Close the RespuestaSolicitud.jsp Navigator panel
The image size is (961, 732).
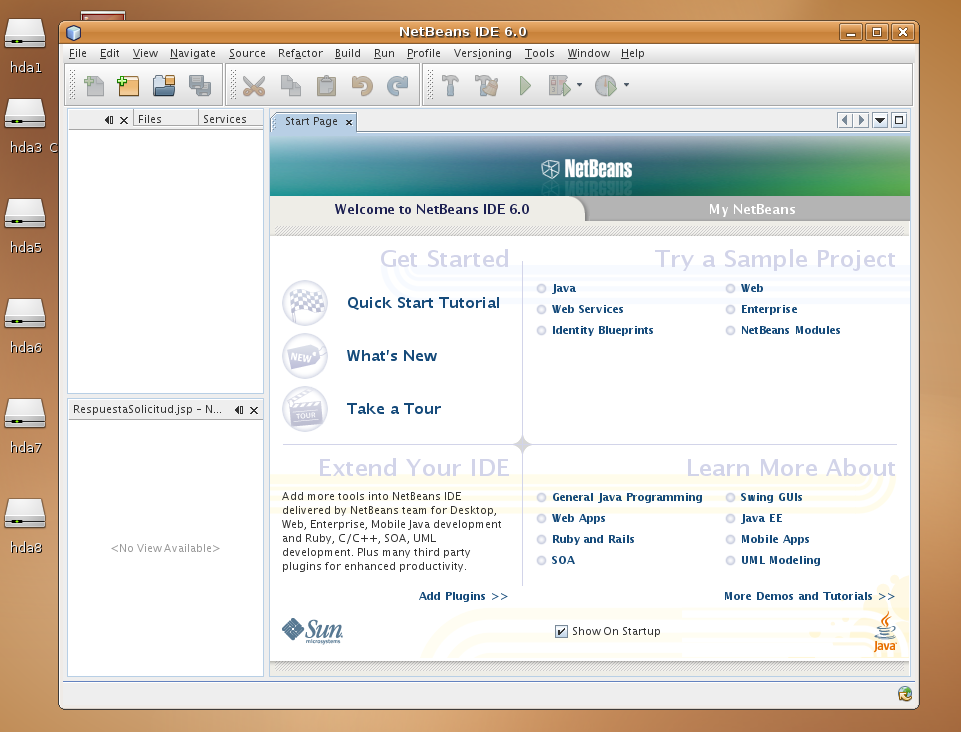[x=254, y=410]
